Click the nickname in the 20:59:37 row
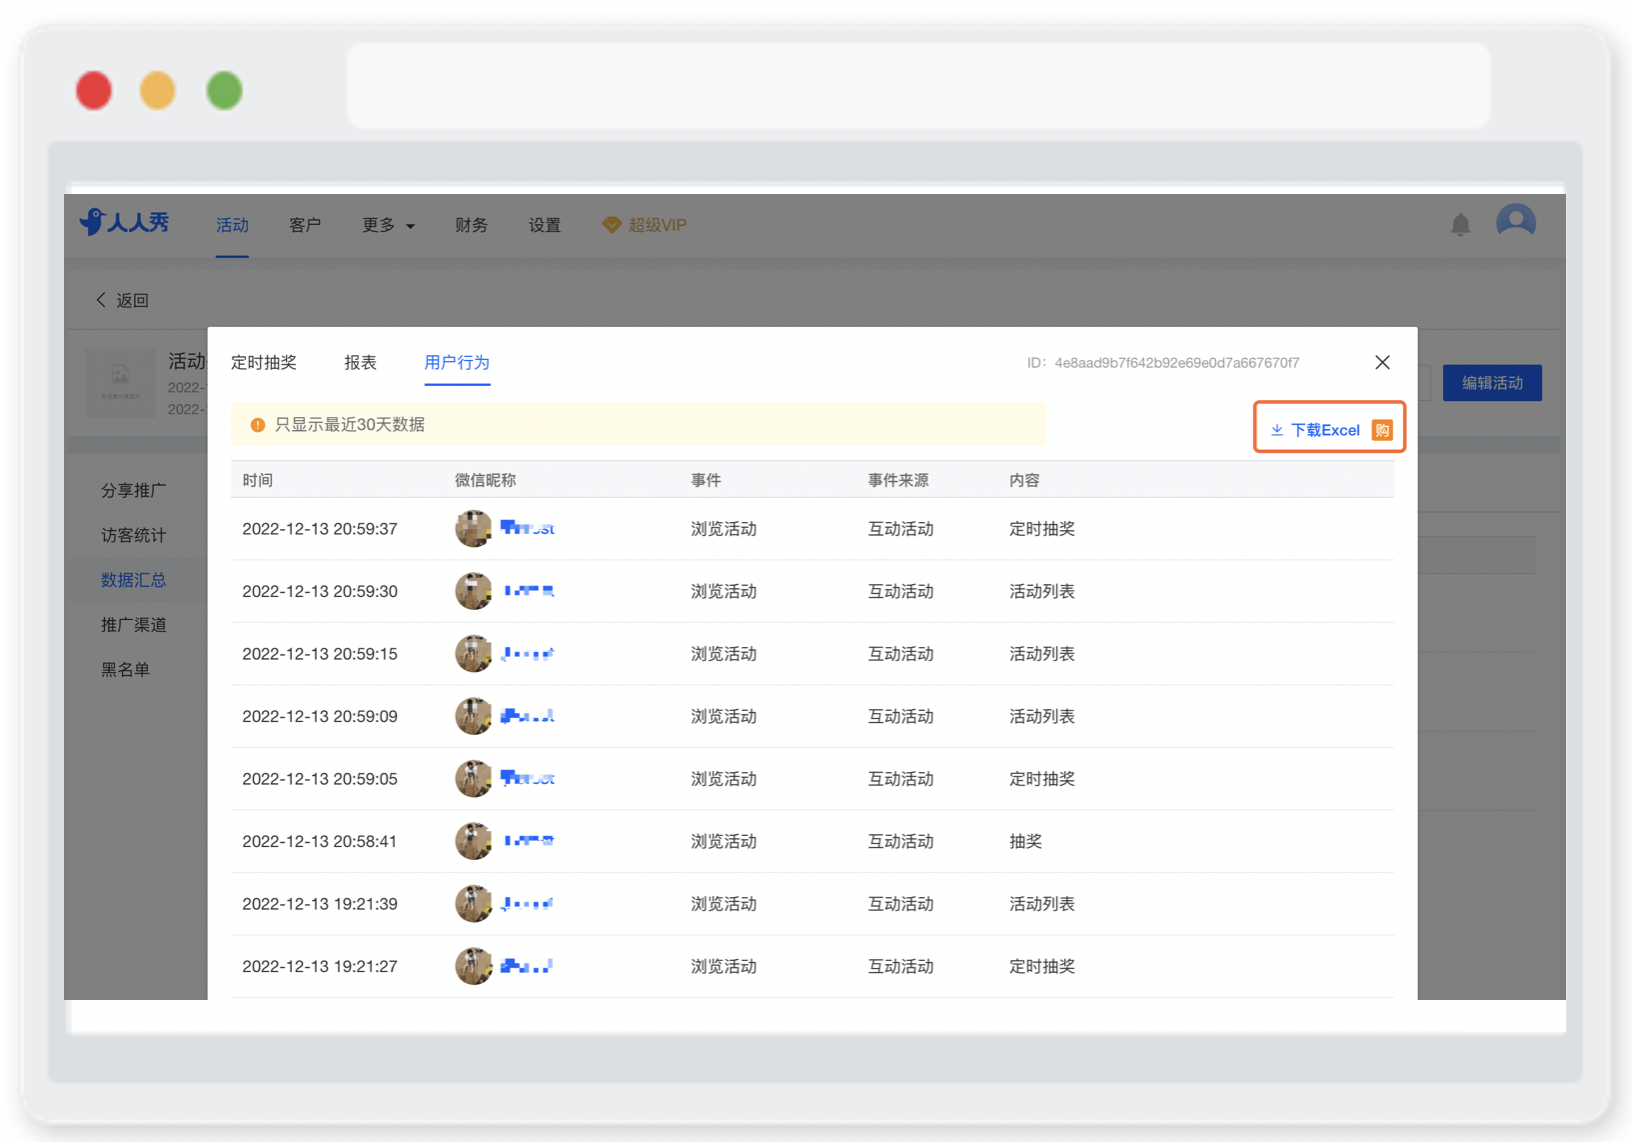This screenshot has height=1142, width=1632. click(x=527, y=528)
